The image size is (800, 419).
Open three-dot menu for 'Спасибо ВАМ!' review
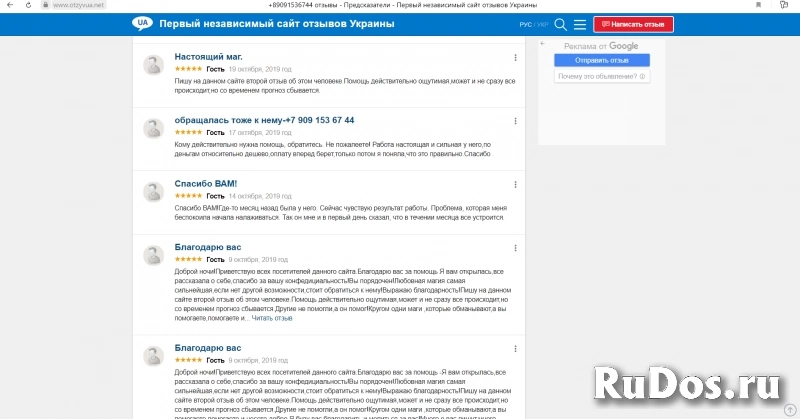[x=515, y=185]
